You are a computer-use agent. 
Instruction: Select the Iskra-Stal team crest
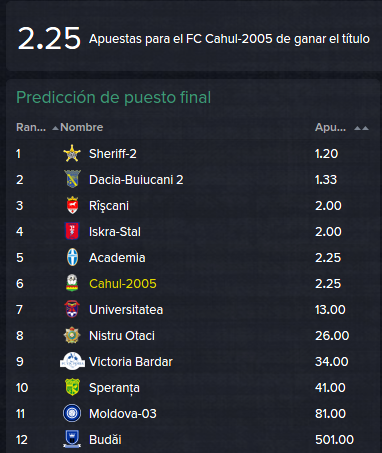click(x=72, y=231)
